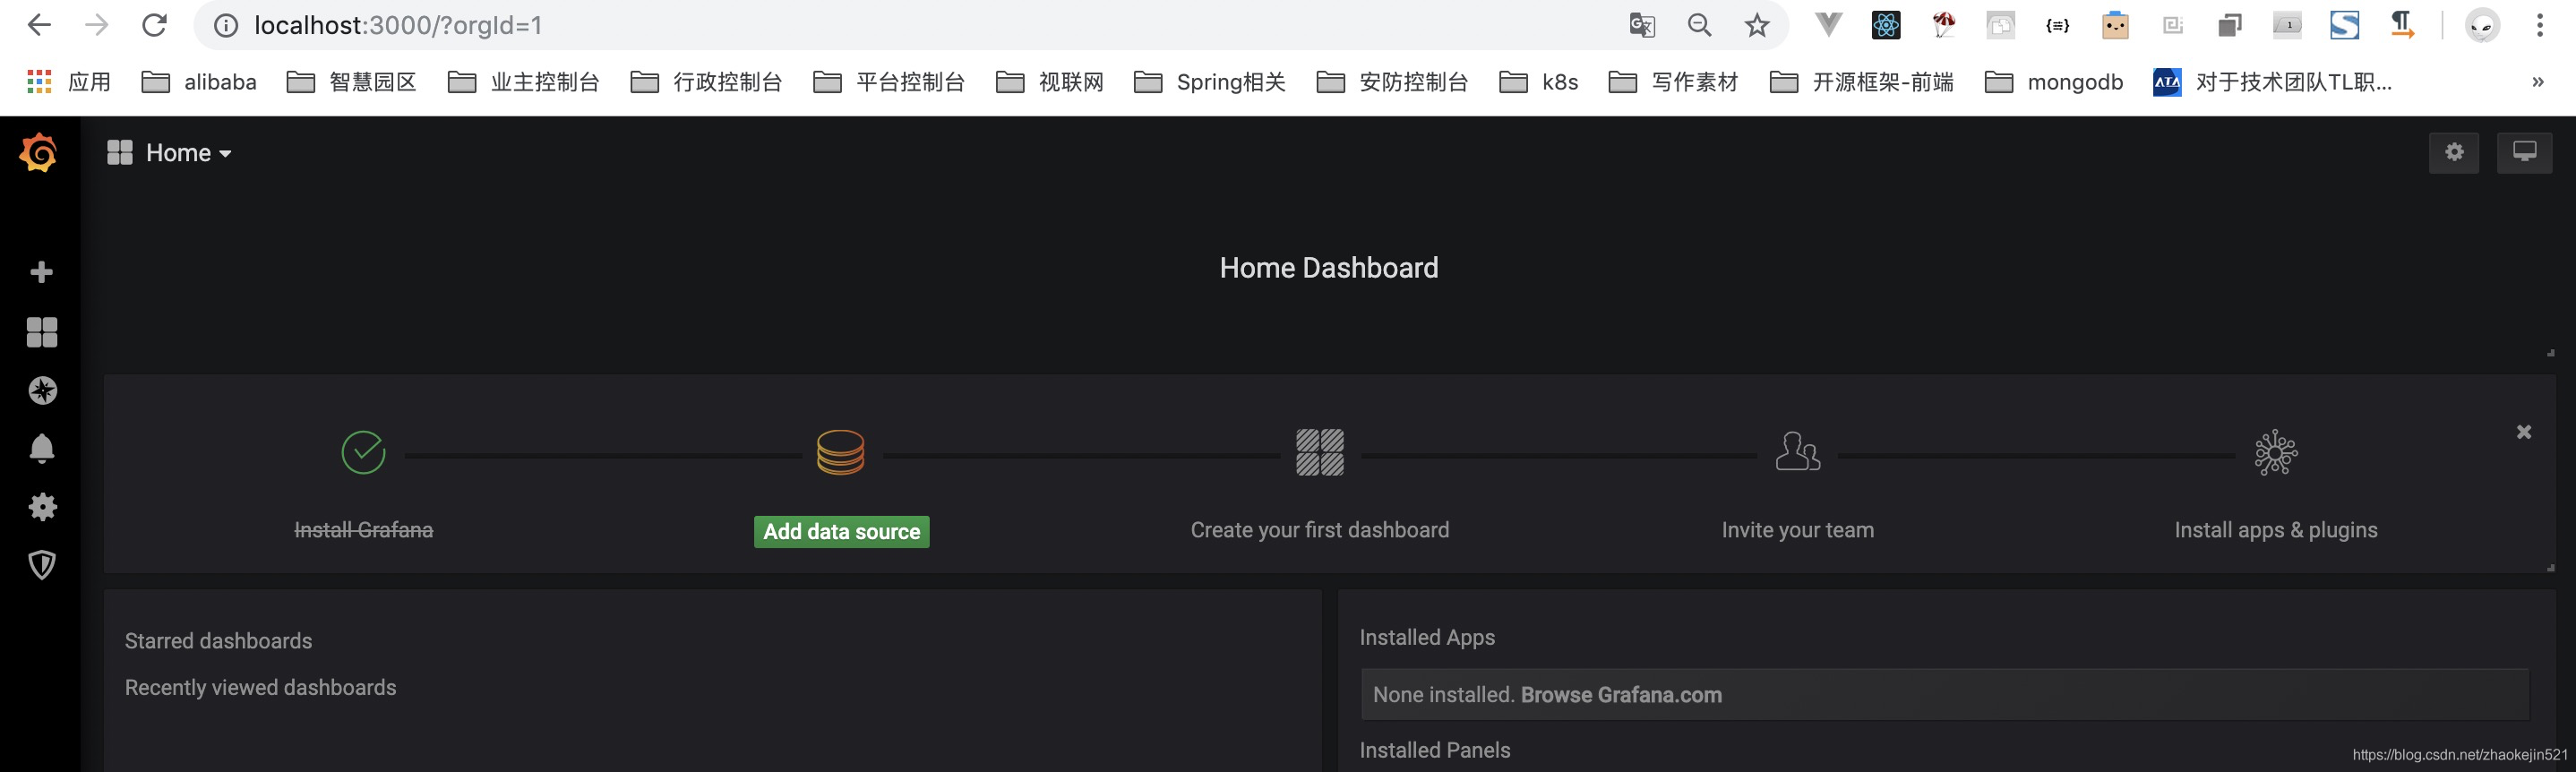The height and width of the screenshot is (772, 2576).
Task: Open the 对于技术团队TL职 bookmark
Action: tap(2273, 82)
